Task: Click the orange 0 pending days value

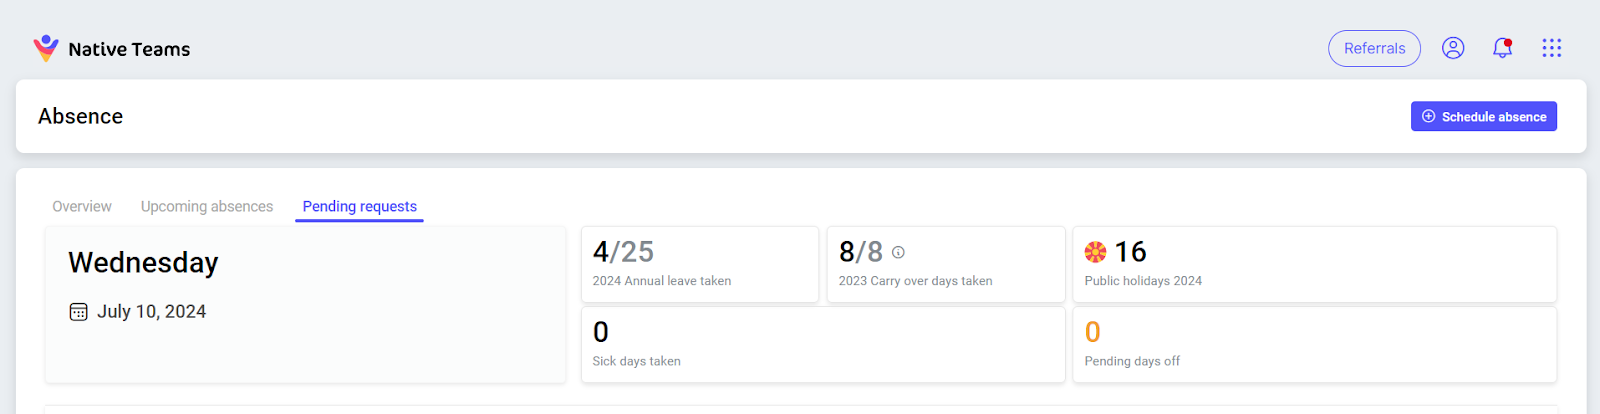Action: coord(1093,332)
